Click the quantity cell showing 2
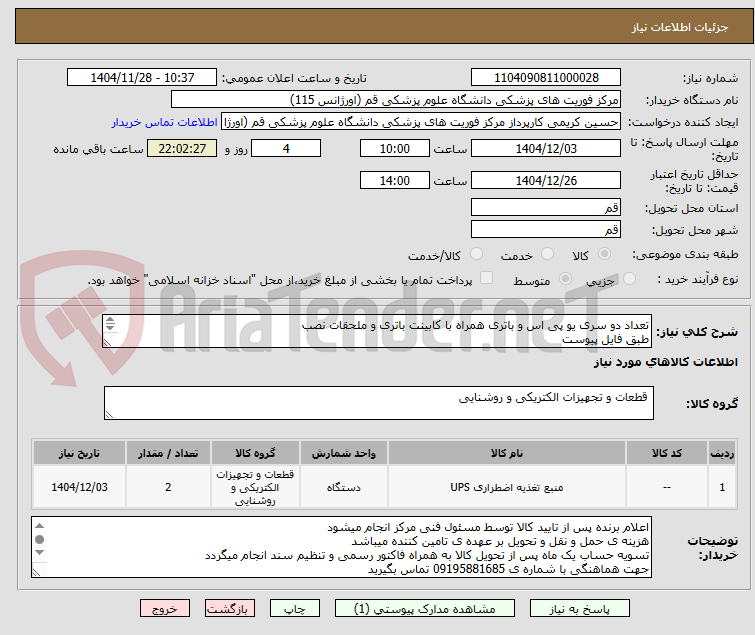 168,487
